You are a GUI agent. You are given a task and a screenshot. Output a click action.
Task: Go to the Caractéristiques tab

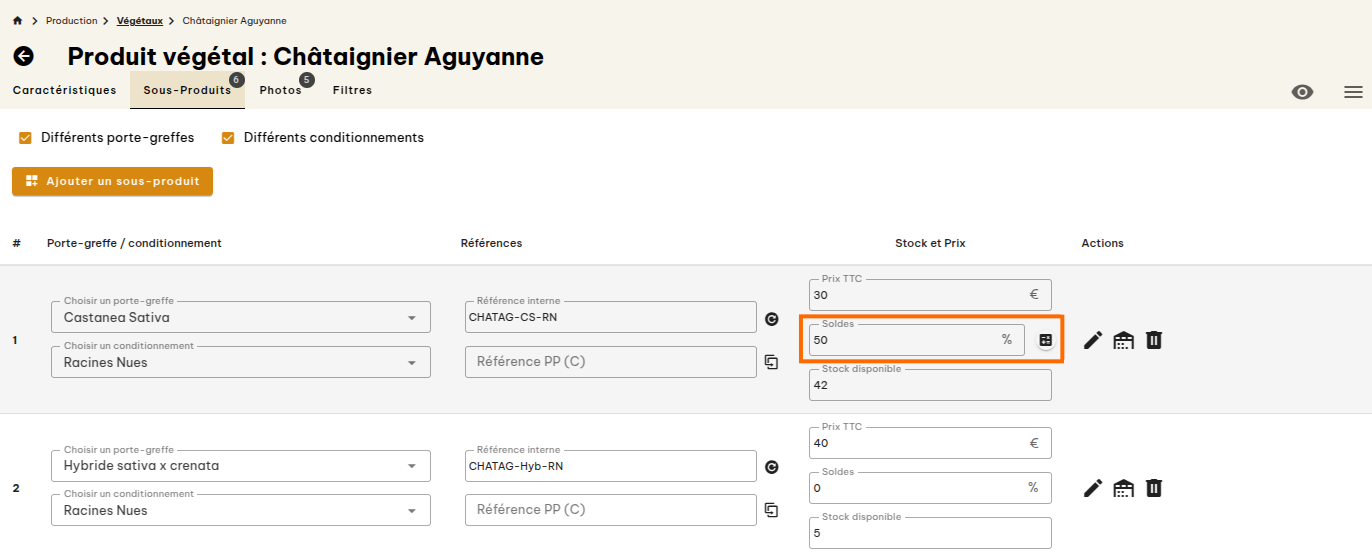tap(65, 90)
